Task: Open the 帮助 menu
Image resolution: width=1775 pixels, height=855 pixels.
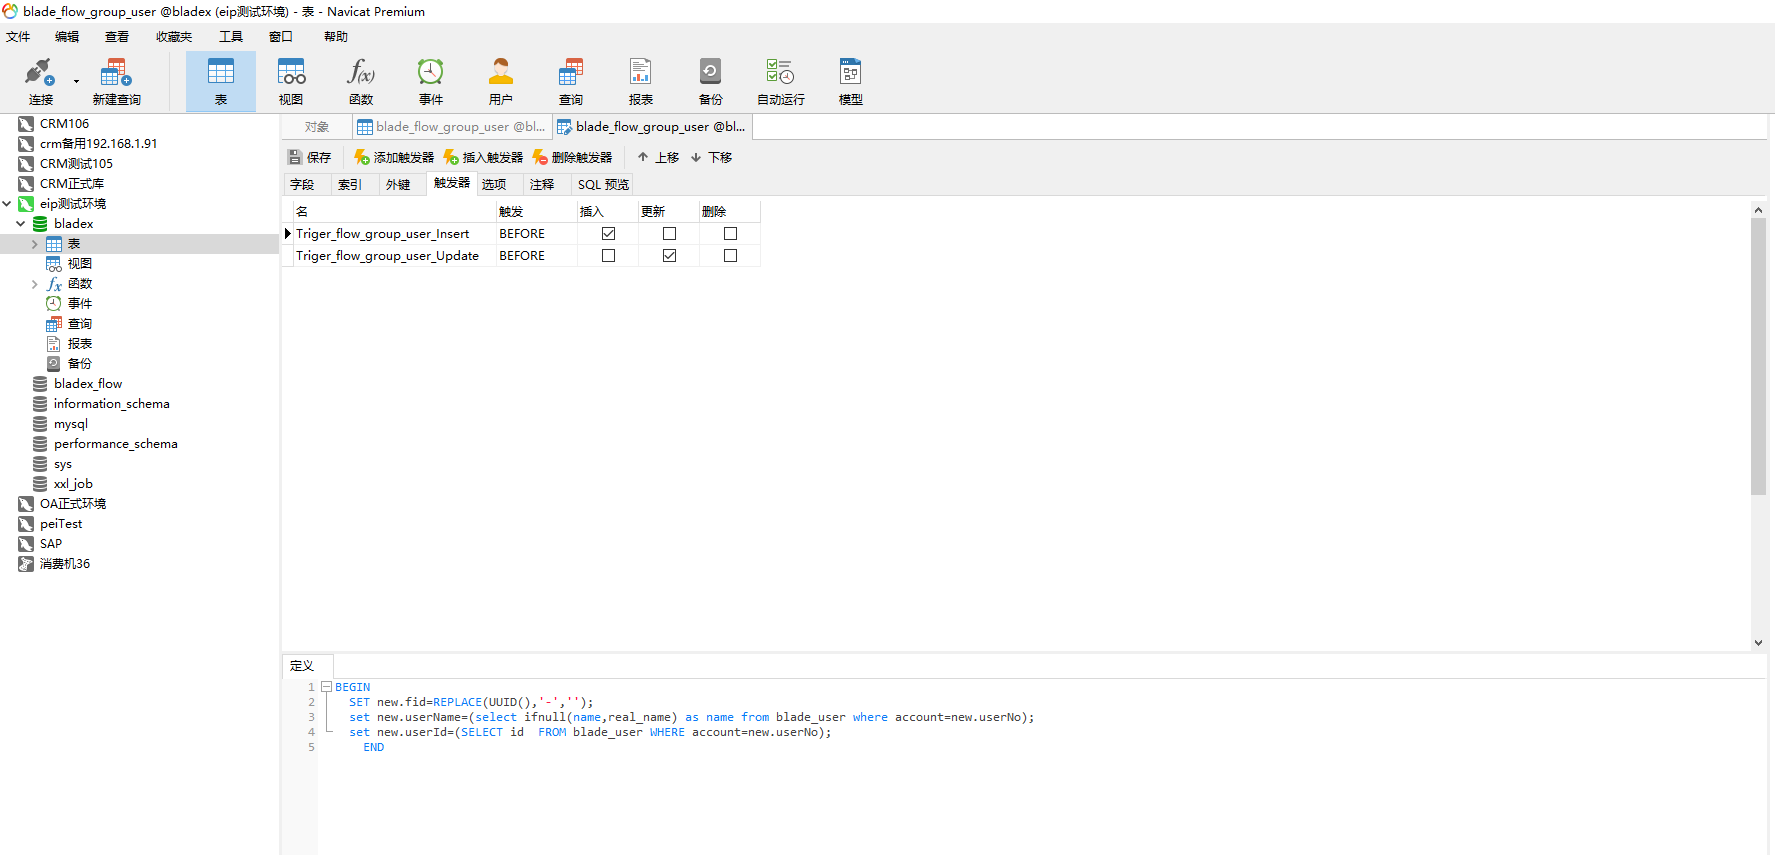Action: click(336, 36)
